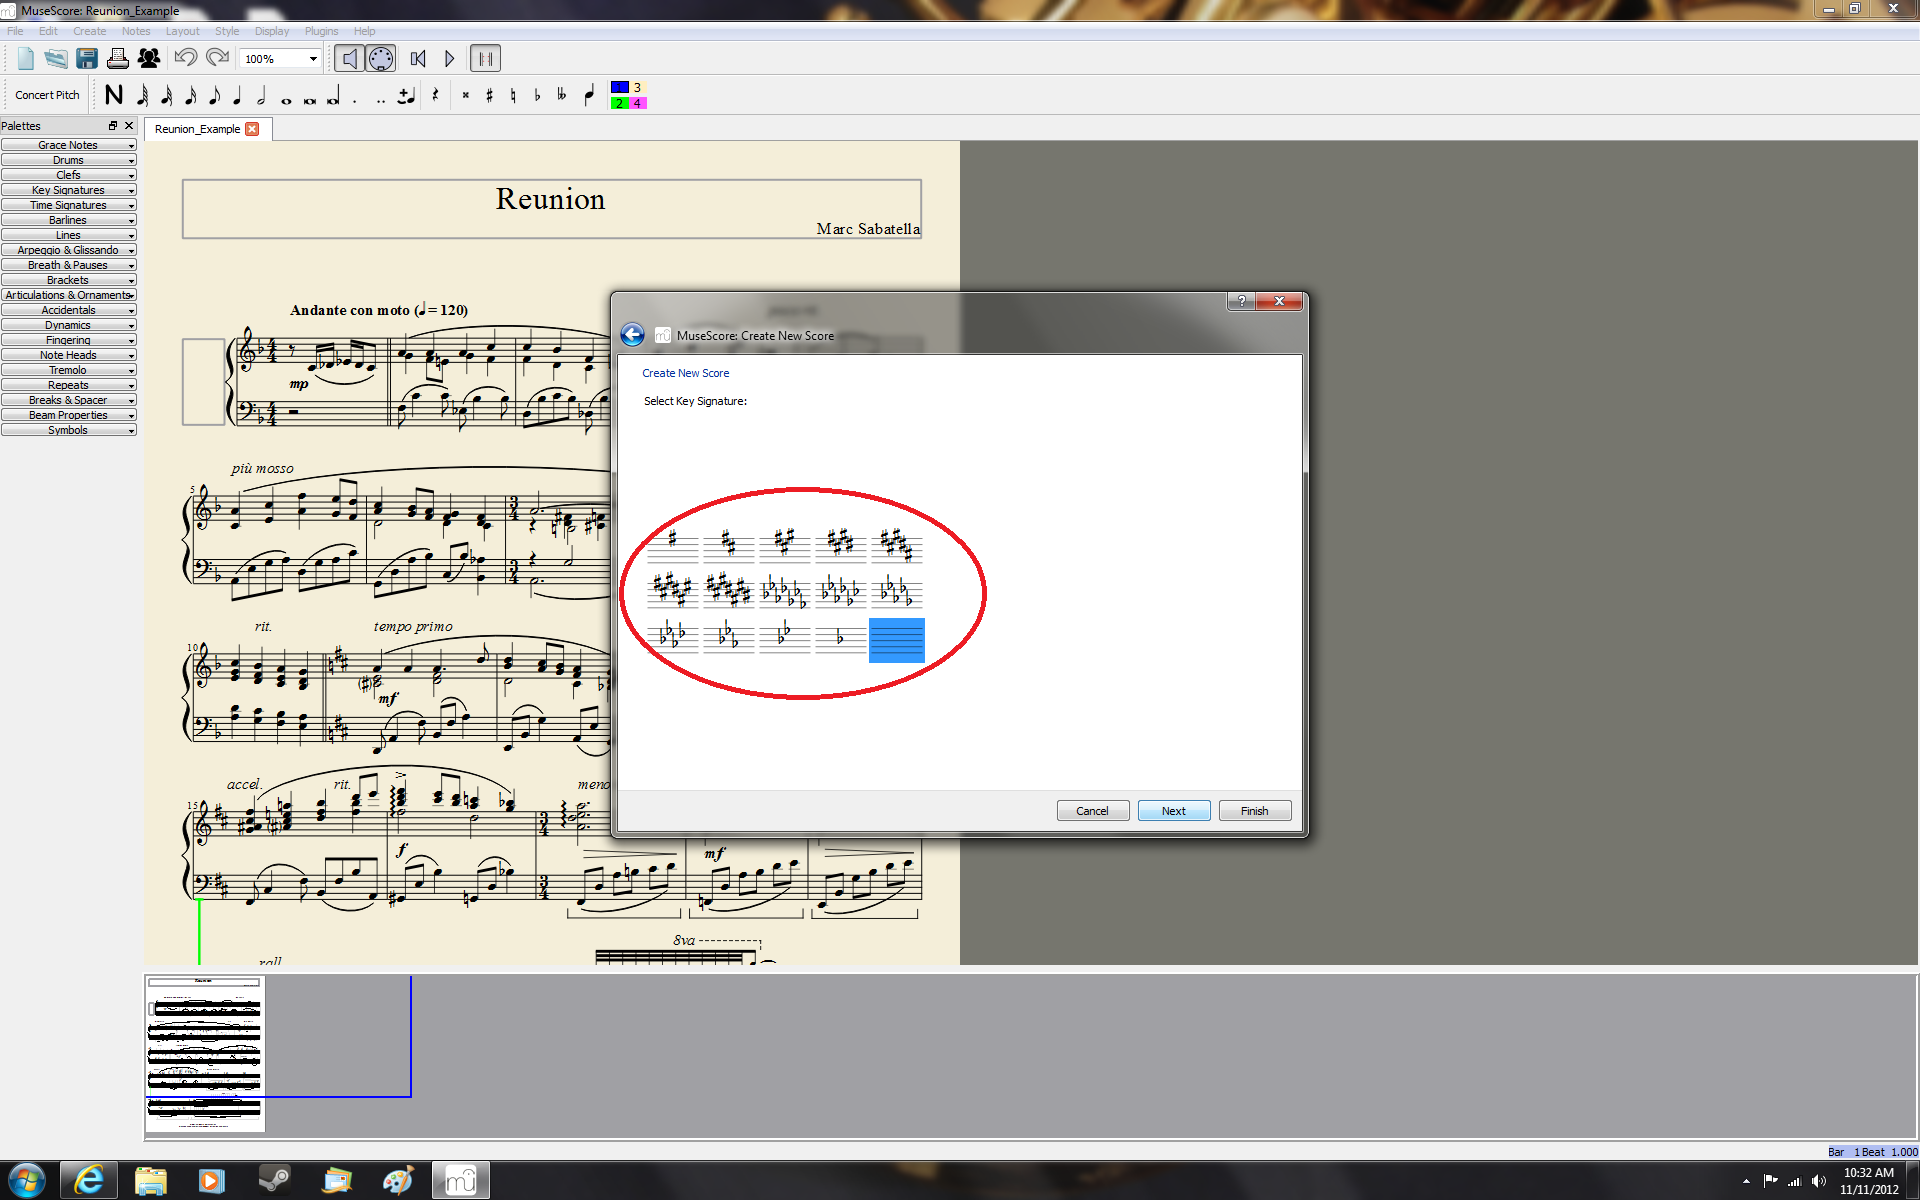The image size is (1920, 1200).
Task: Expand the Time Signatures palette
Action: tap(69, 205)
